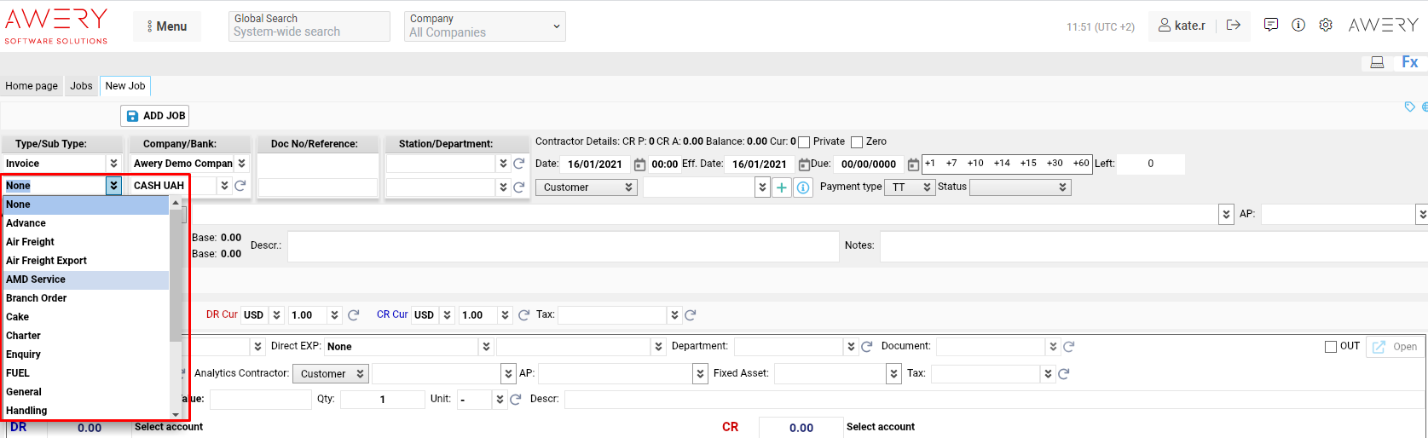1428x438 pixels.
Task: Expand the Invoice type dropdown
Action: point(113,163)
